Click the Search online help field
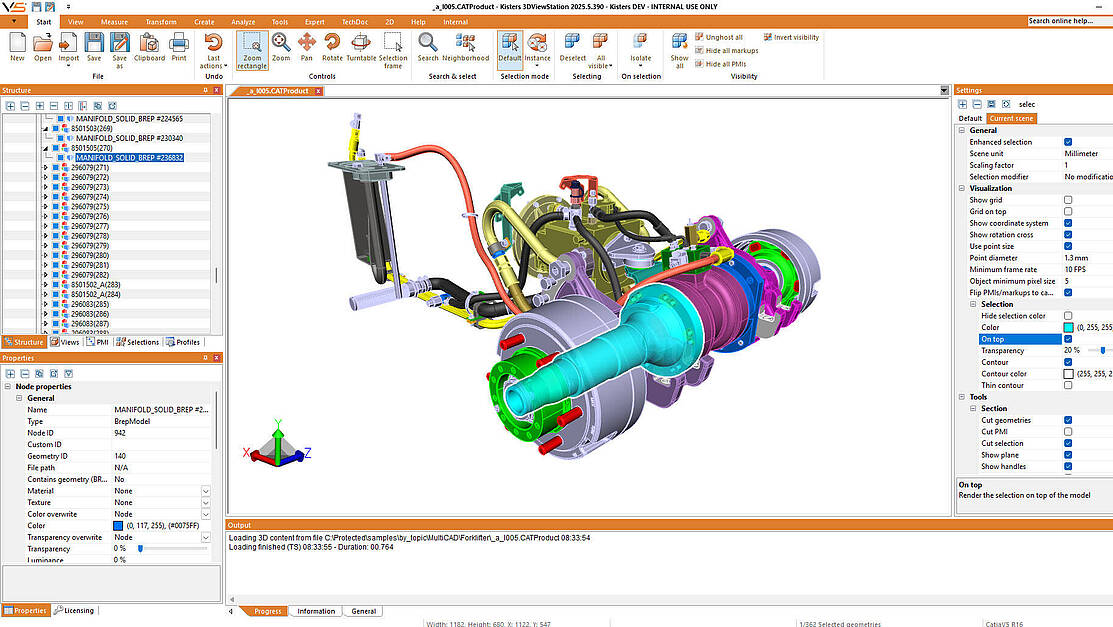The width and height of the screenshot is (1113, 627). click(x=1068, y=21)
